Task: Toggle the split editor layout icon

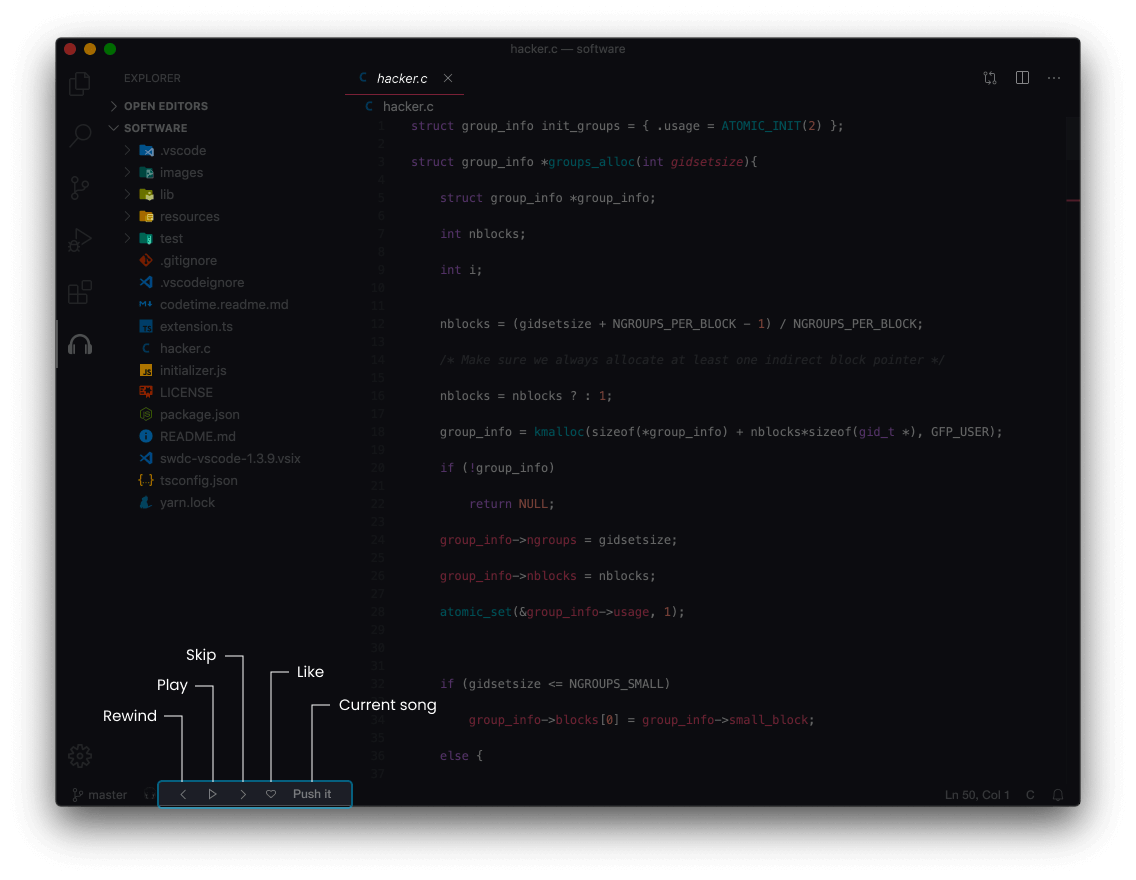Action: point(1021,77)
